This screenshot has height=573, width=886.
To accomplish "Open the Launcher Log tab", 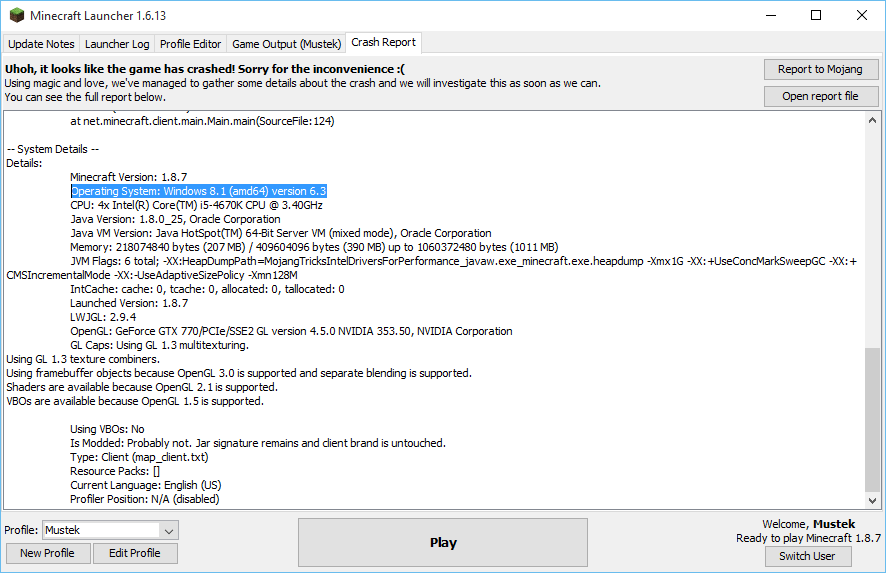I will (x=117, y=44).
